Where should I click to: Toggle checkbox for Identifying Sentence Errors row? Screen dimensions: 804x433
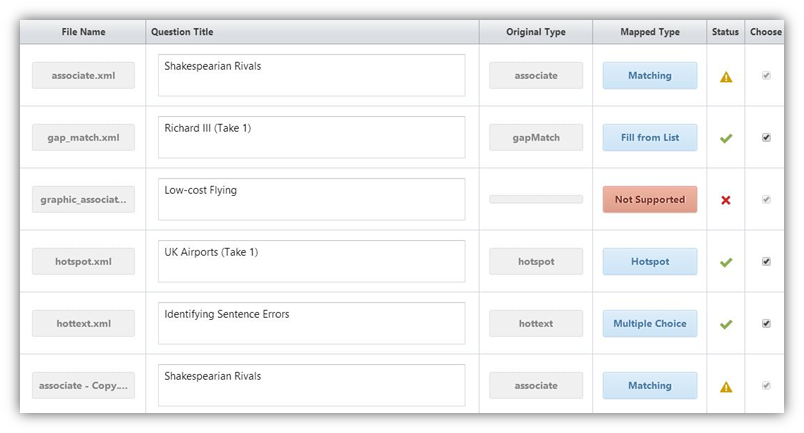click(766, 324)
